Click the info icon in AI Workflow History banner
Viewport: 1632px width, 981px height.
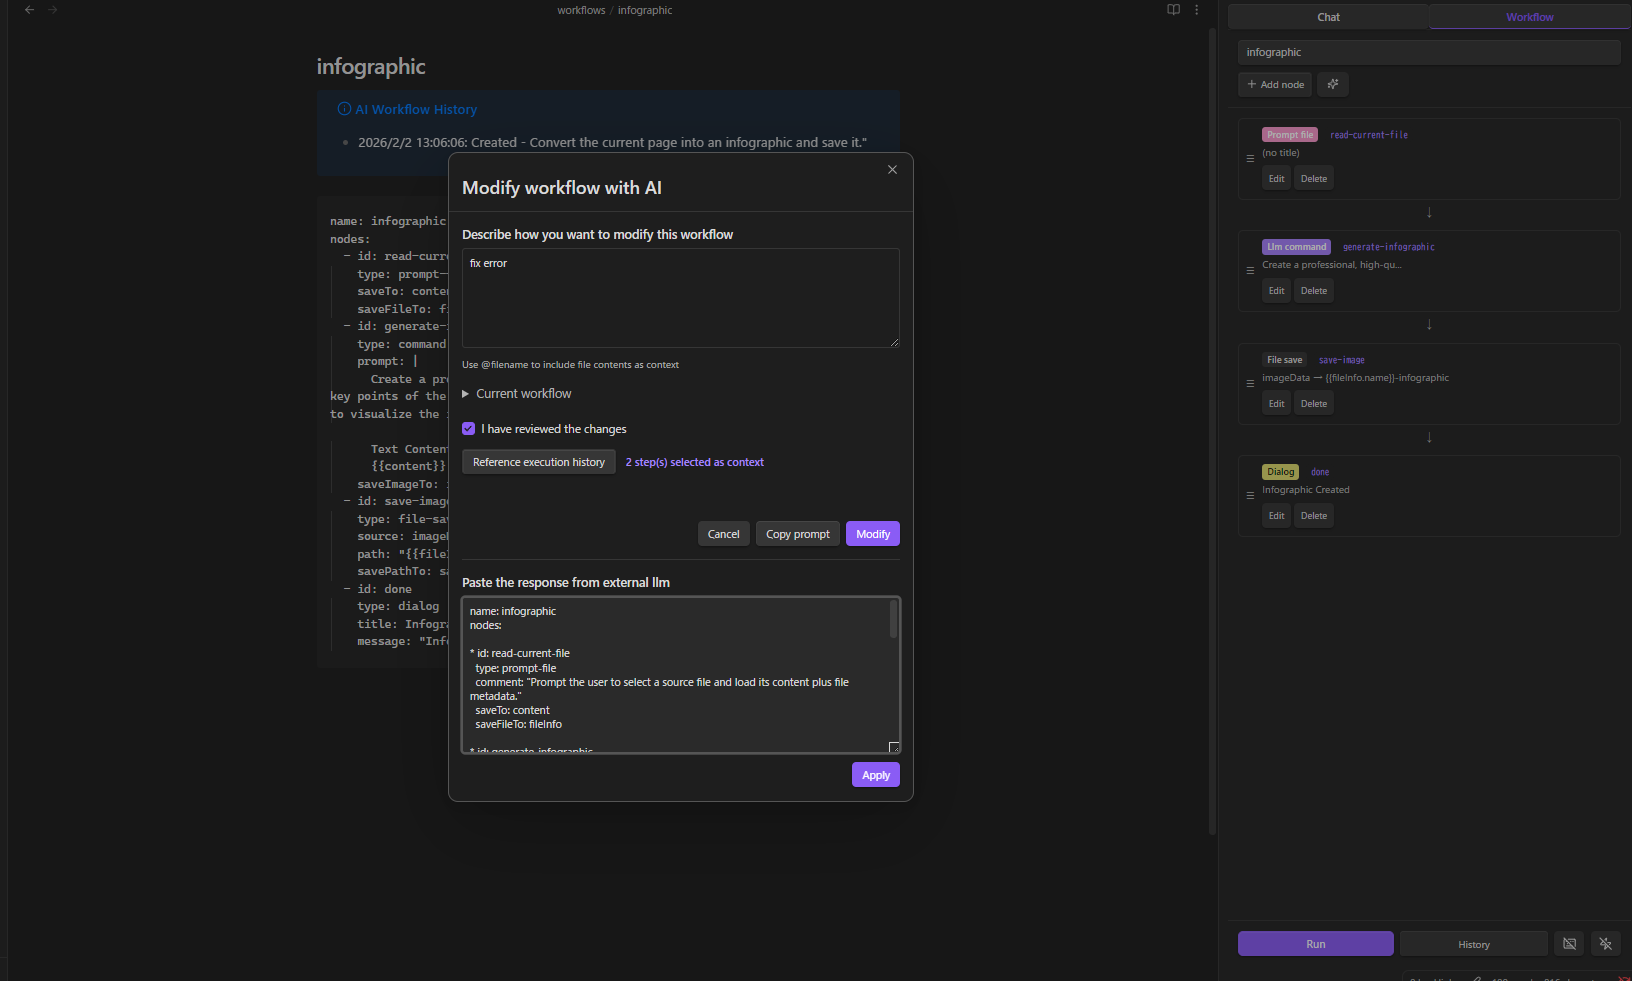pos(344,109)
